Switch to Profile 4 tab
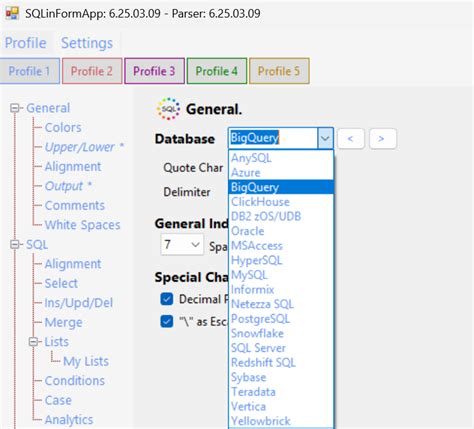 click(217, 71)
